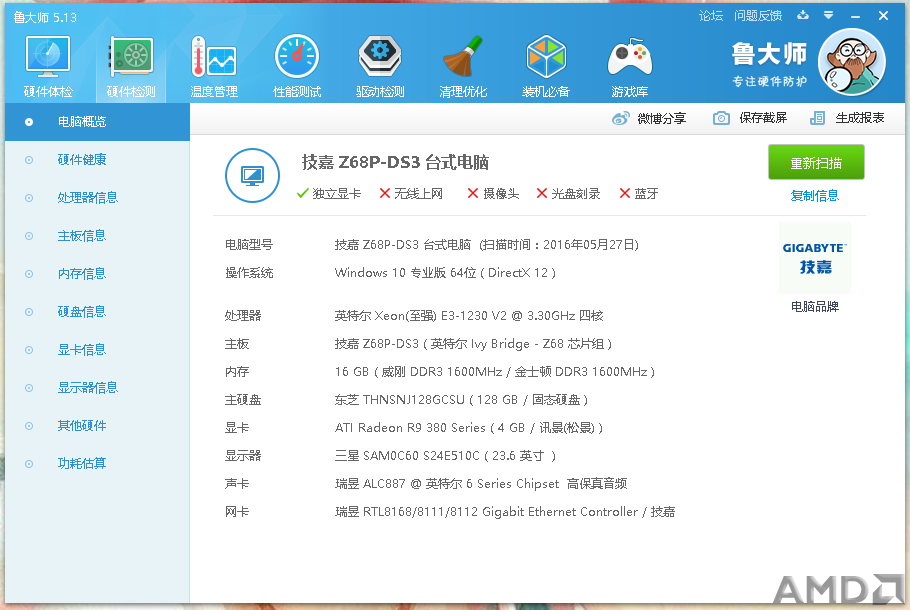910x610 pixels.
Task: Minimize the 鲁大师 window
Action: tap(855, 16)
